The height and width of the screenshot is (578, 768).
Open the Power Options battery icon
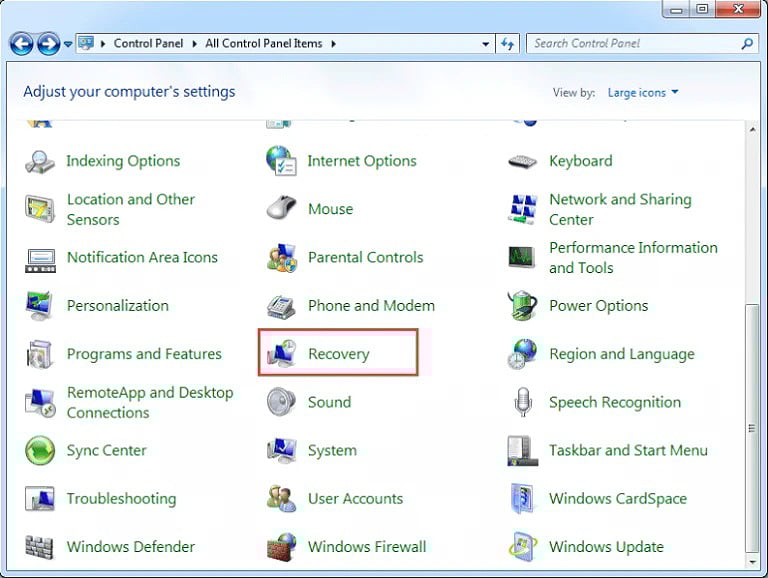coord(523,305)
